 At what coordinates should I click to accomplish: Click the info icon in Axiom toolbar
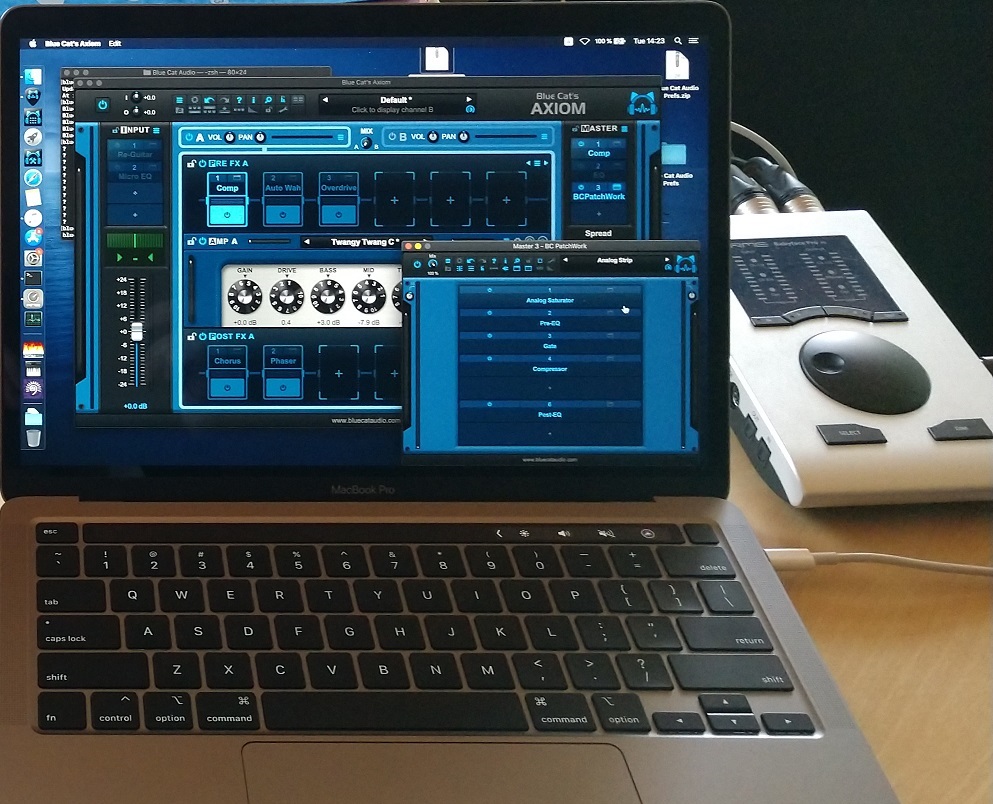point(253,100)
